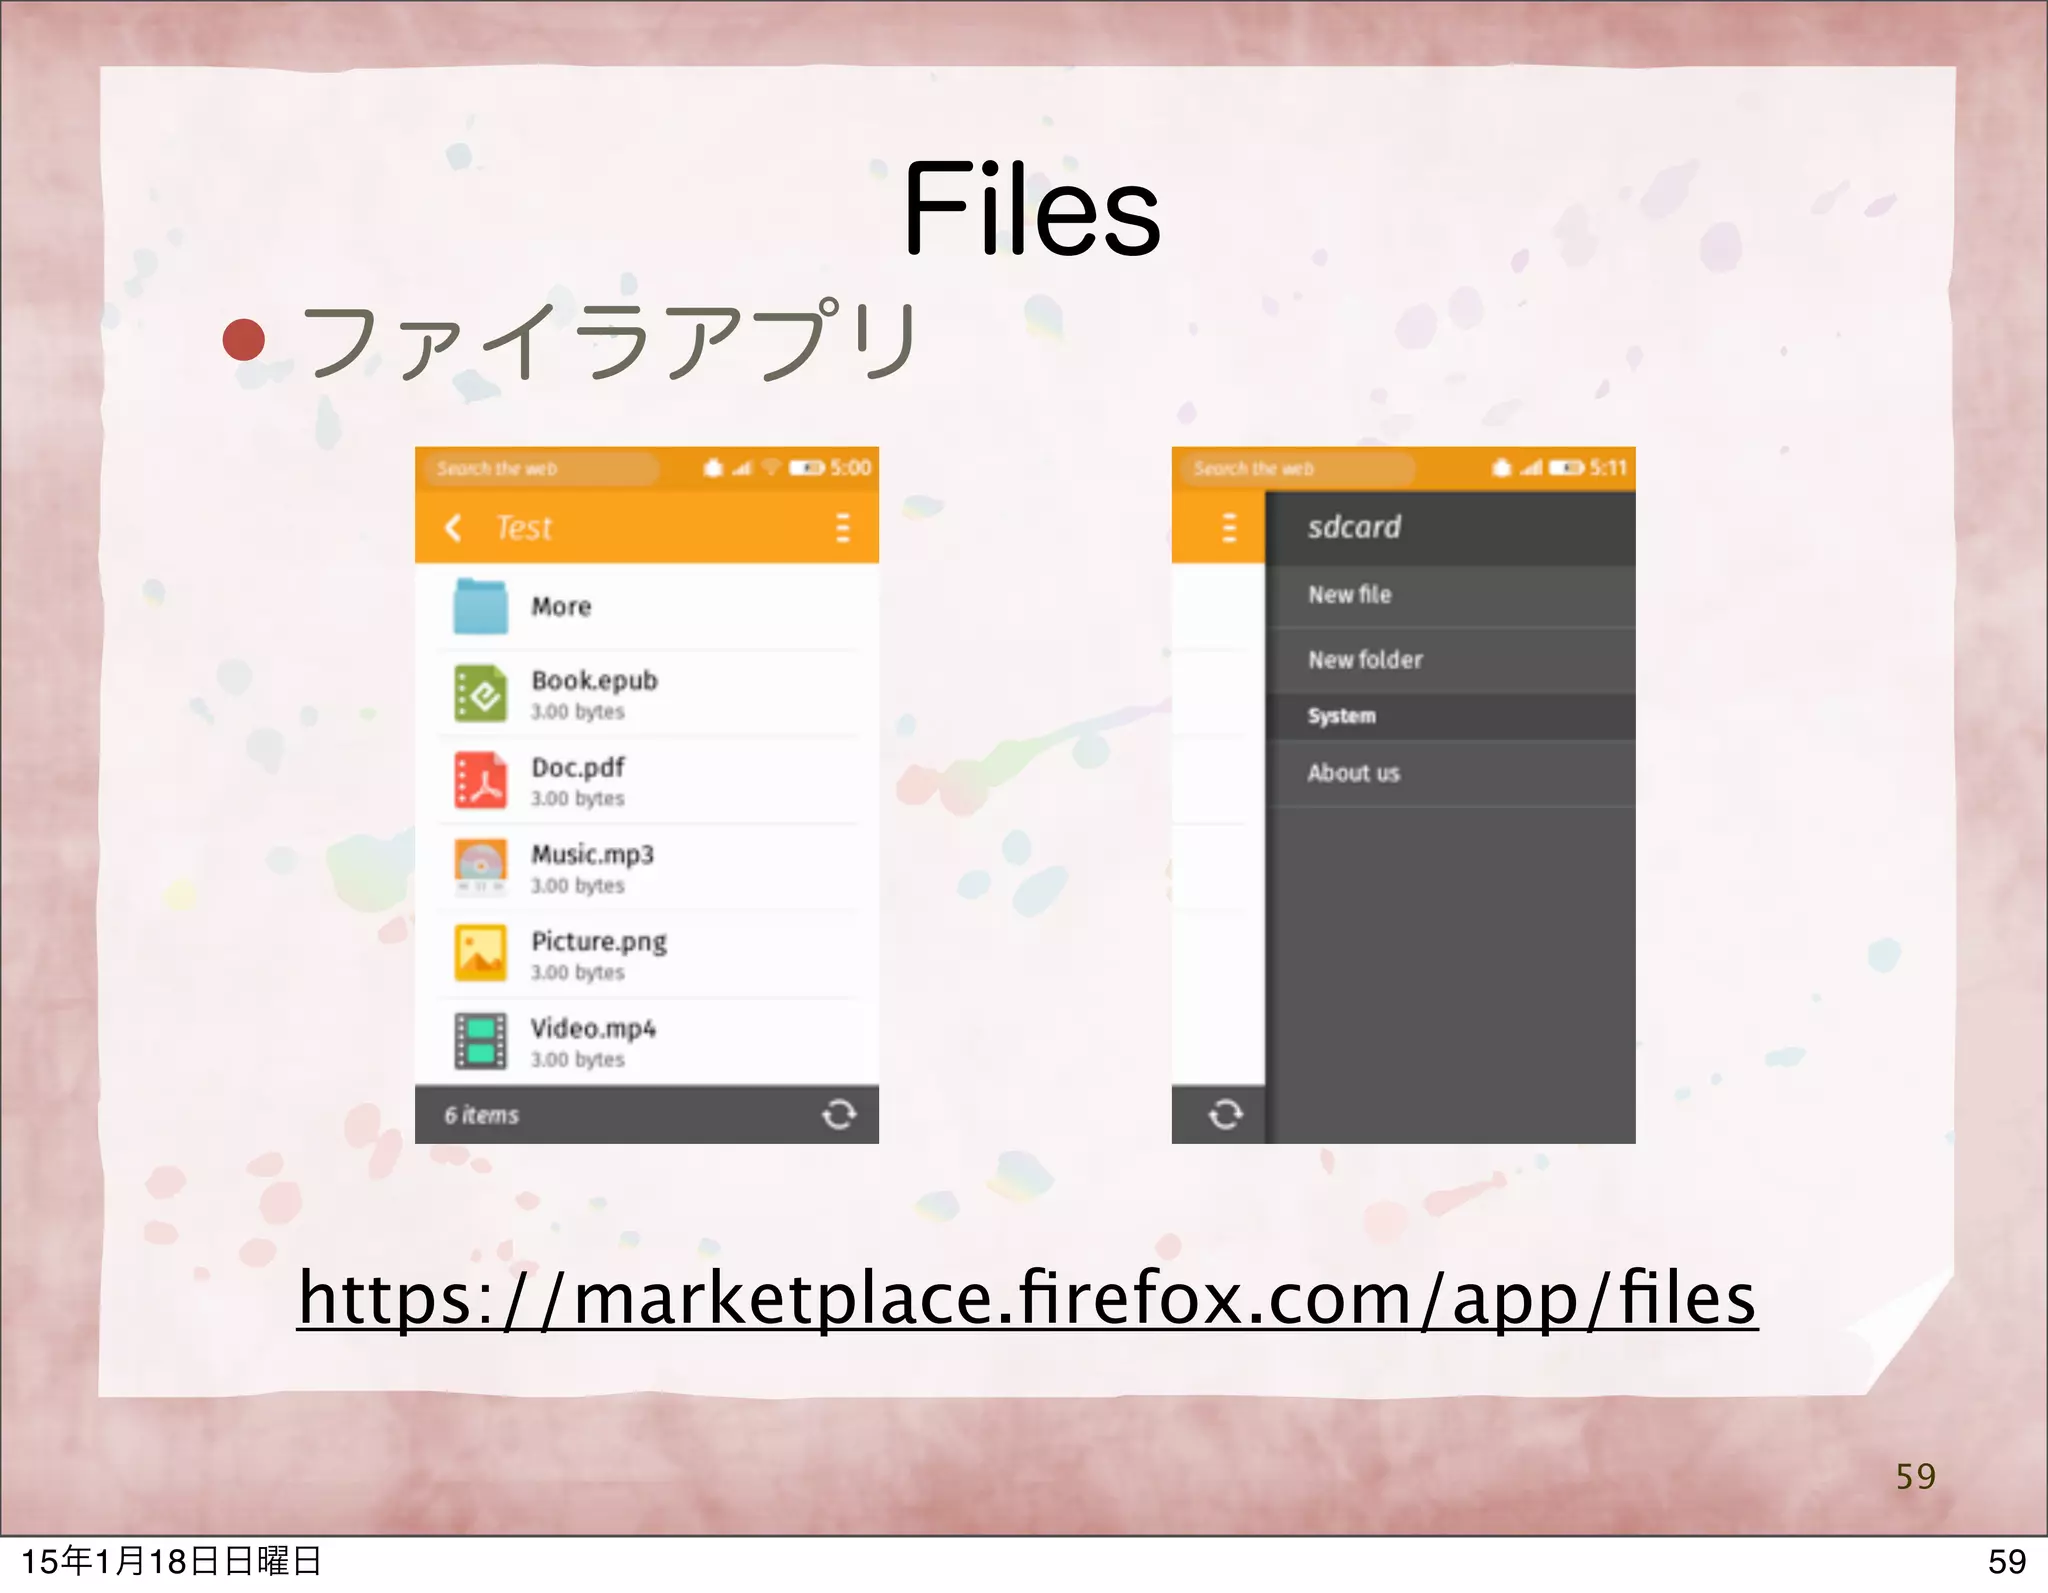Image resolution: width=2048 pixels, height=1593 pixels.
Task: Click the 'Doc.pdf' file name
Action: (x=578, y=767)
